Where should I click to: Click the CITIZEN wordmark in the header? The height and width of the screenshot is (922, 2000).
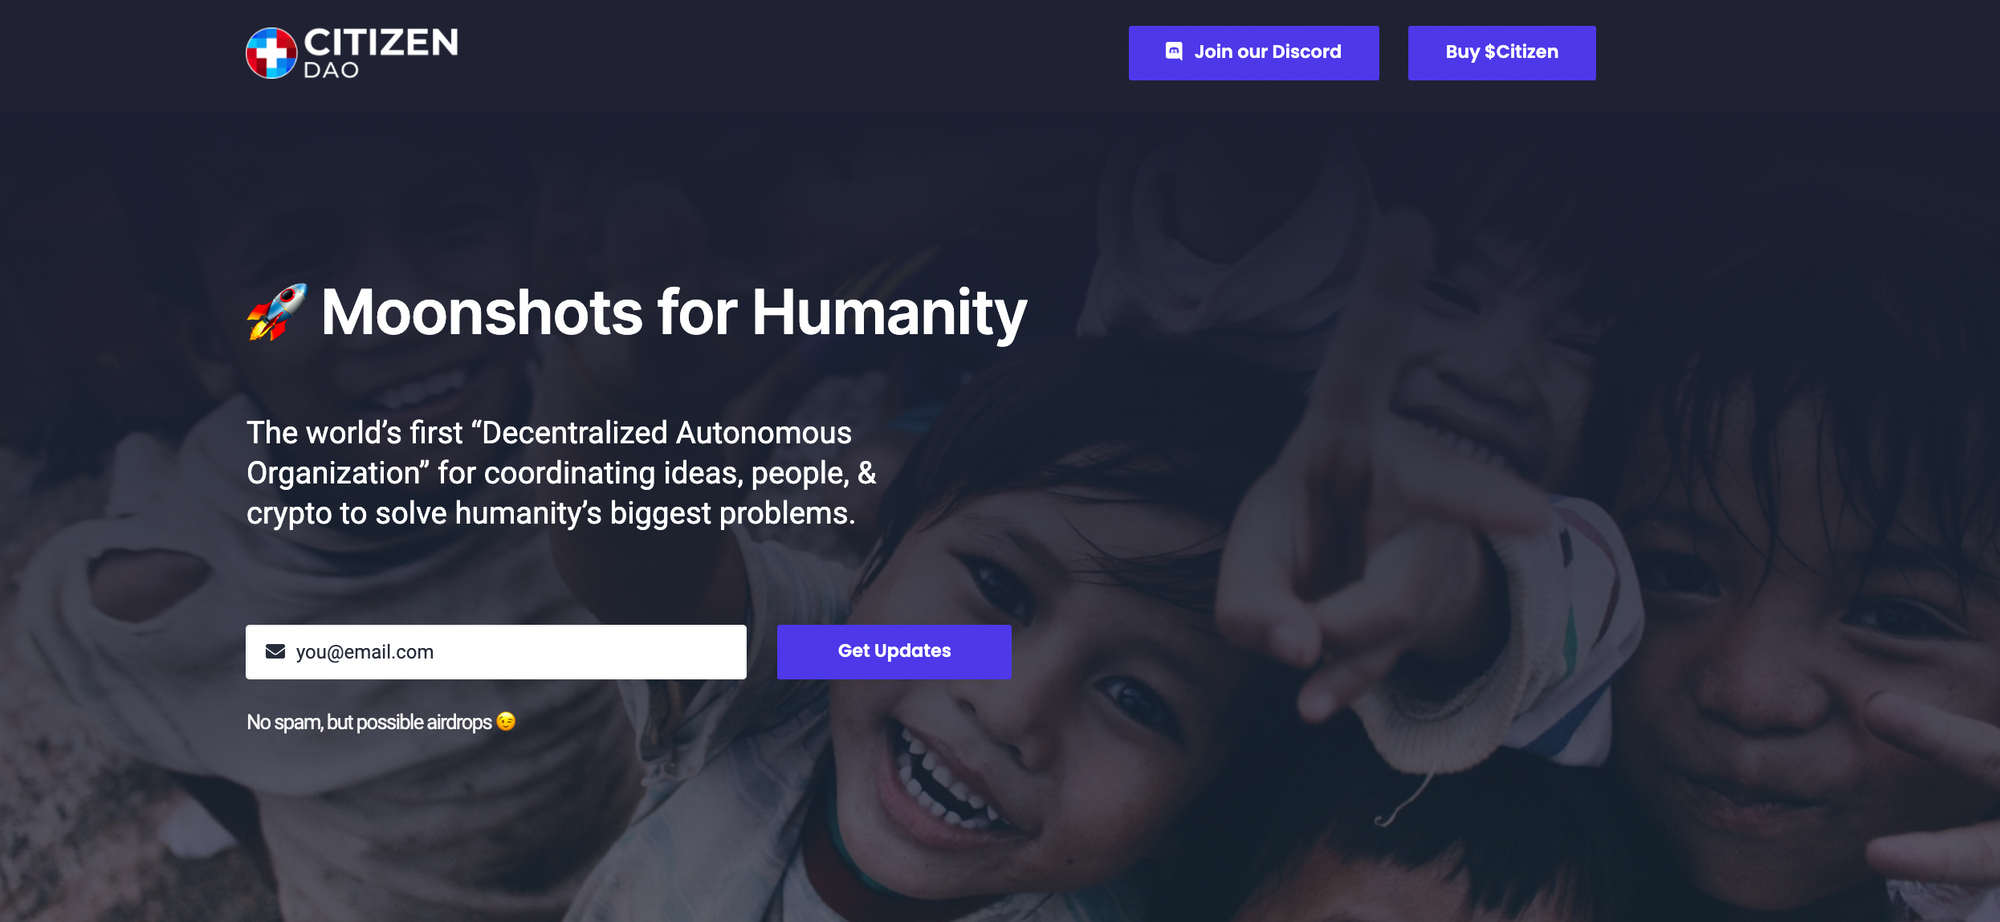pos(381,42)
